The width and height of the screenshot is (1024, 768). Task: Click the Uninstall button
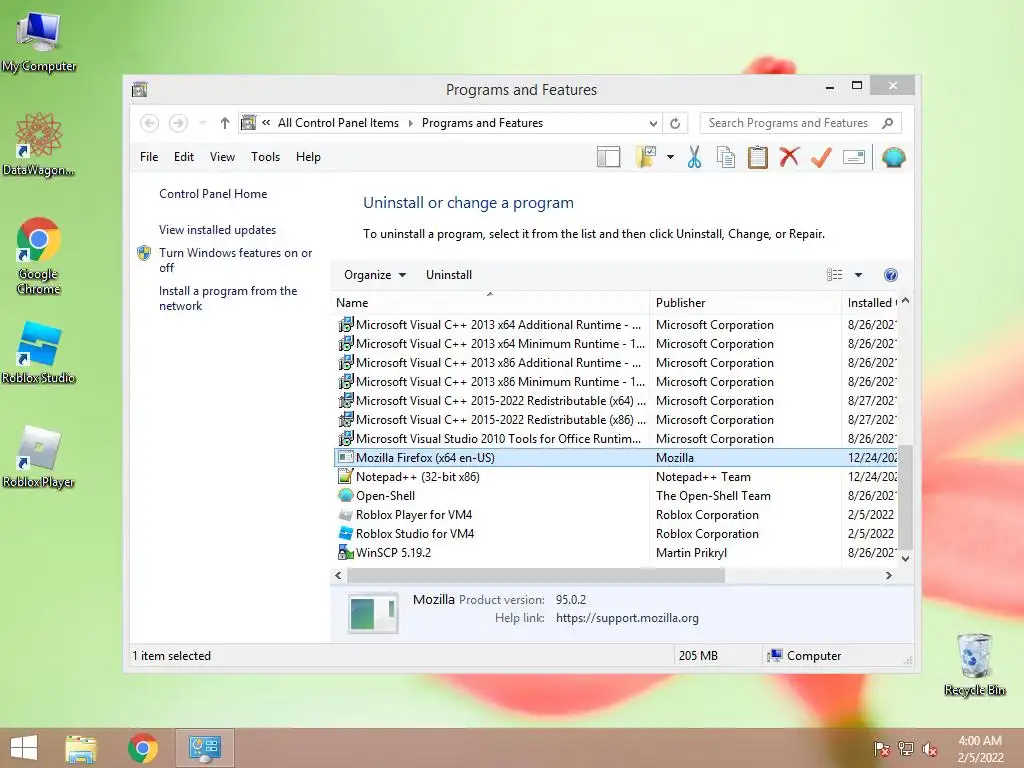(x=449, y=275)
